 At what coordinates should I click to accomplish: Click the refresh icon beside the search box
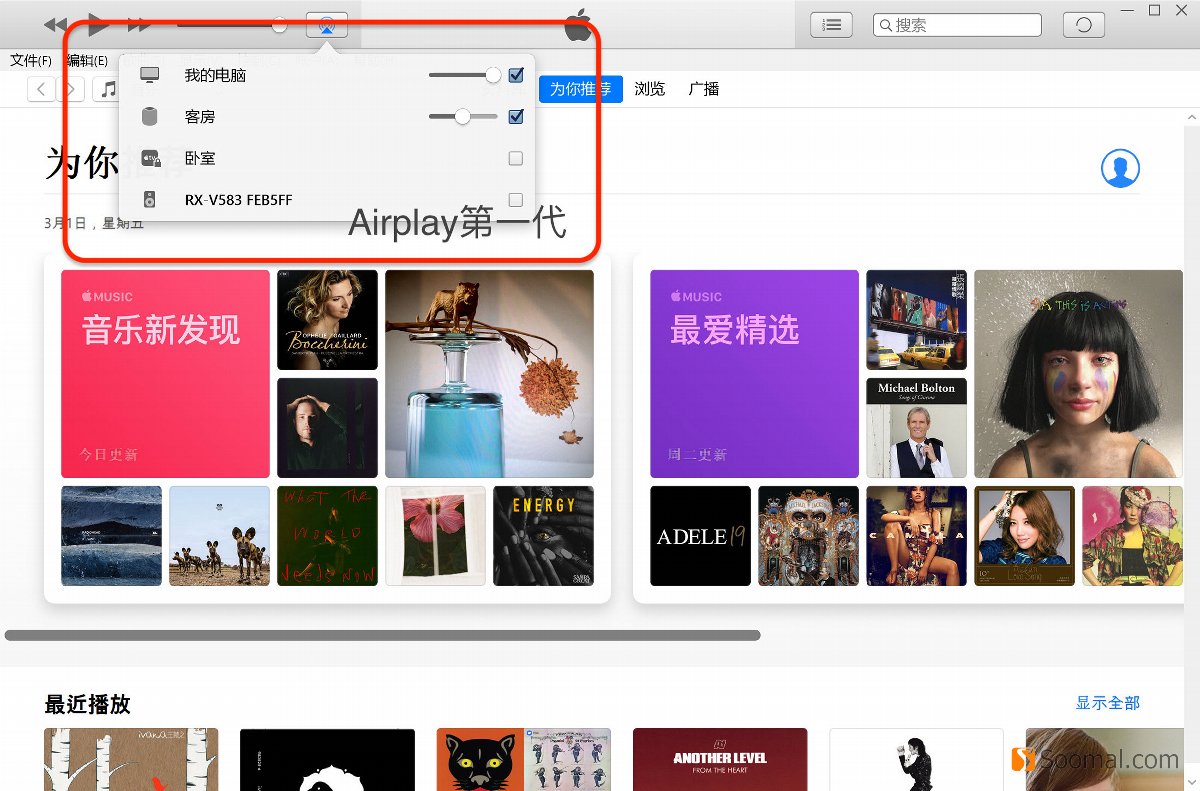click(1083, 24)
